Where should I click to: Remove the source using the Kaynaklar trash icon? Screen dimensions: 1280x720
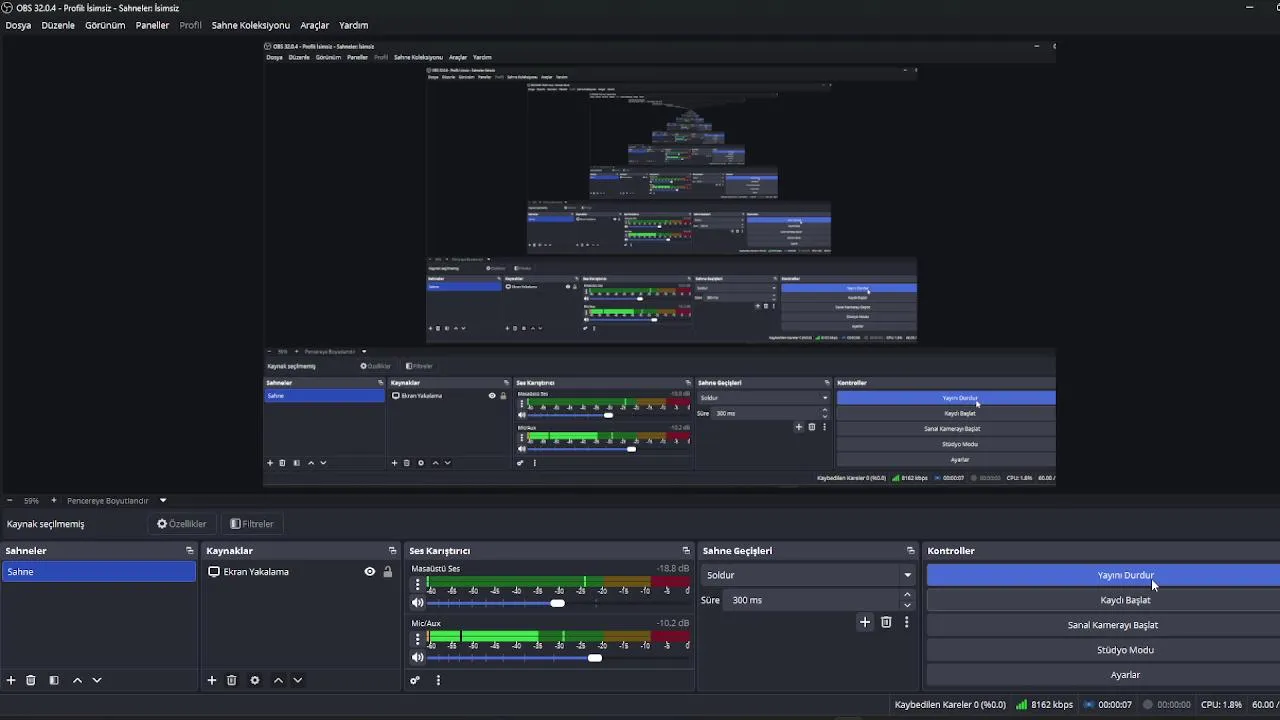click(x=232, y=680)
